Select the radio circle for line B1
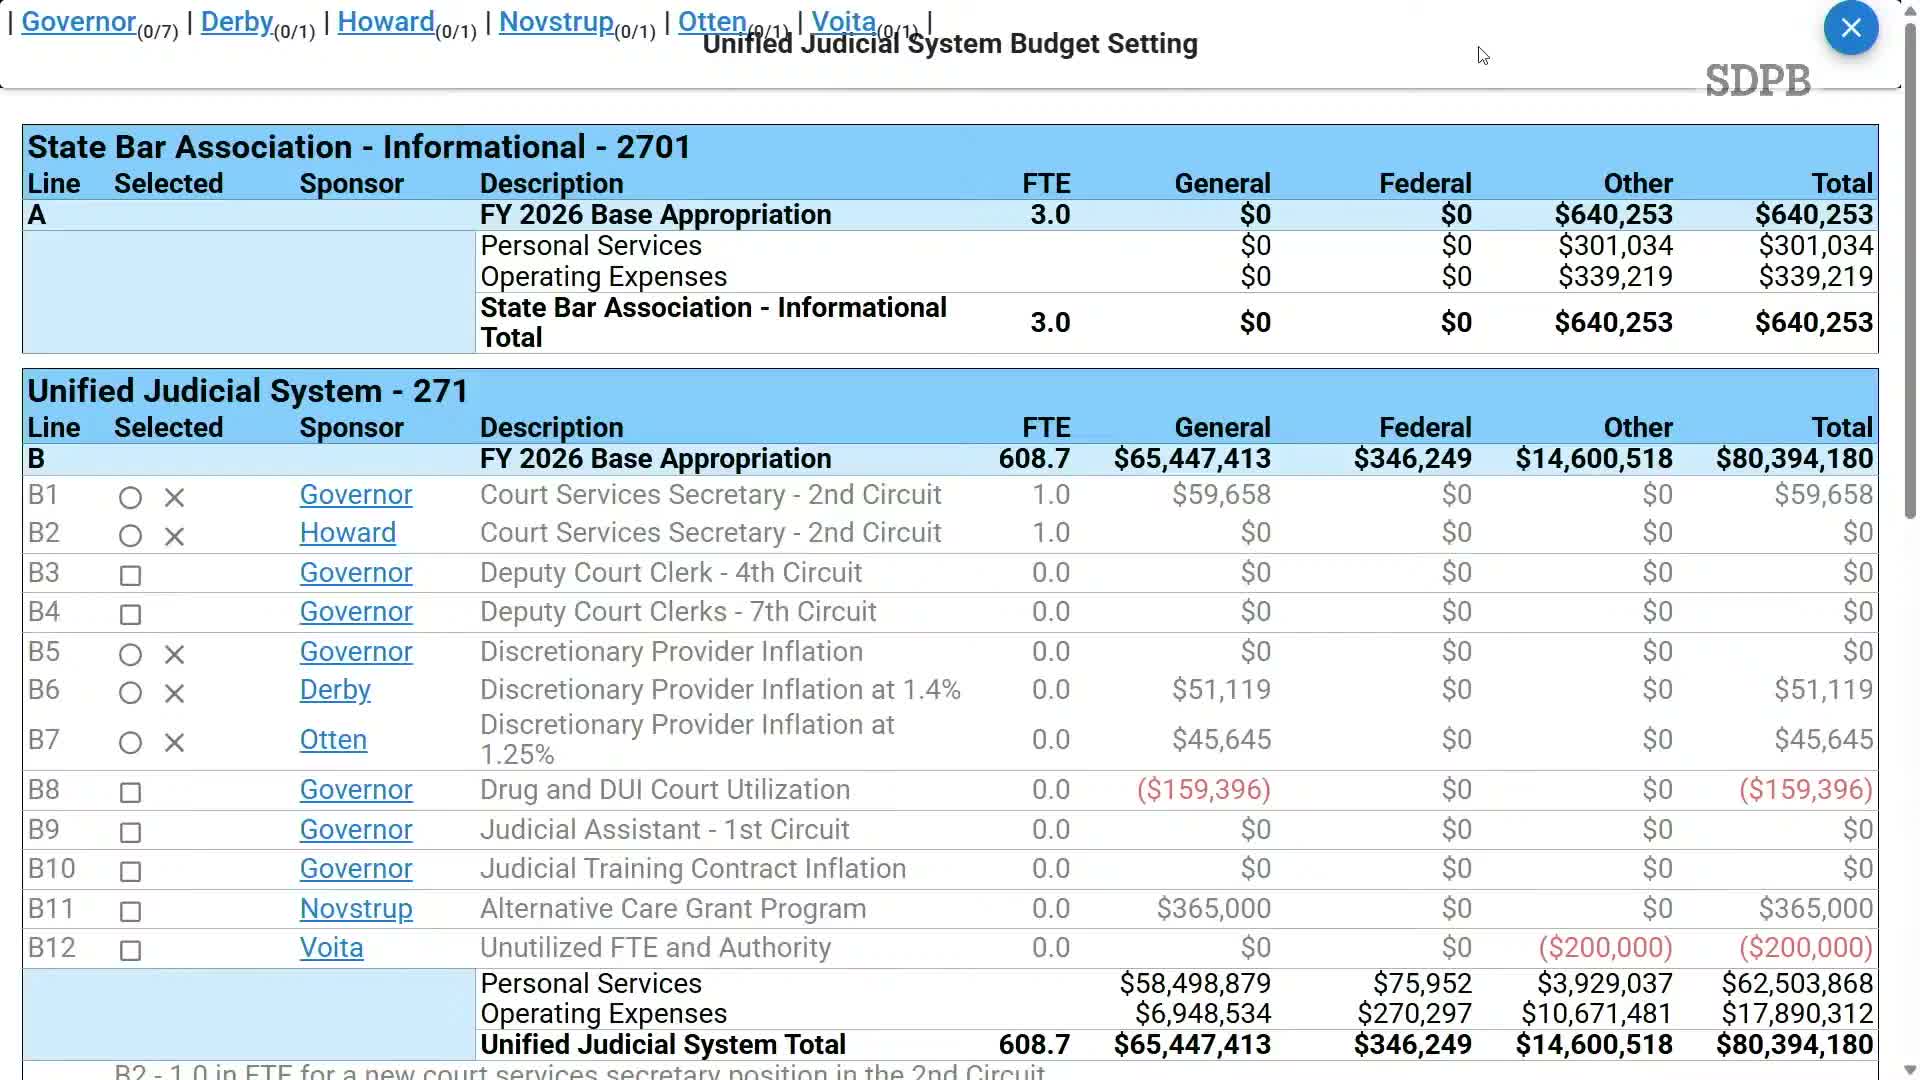The width and height of the screenshot is (1920, 1080). [130, 497]
